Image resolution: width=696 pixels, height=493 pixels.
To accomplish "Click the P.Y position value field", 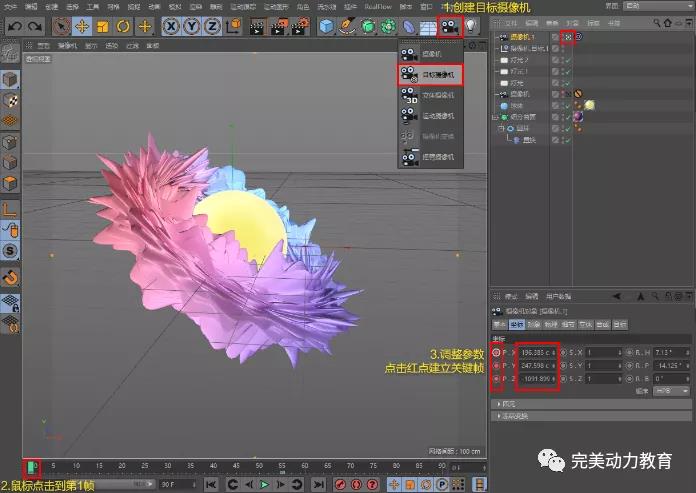I will 537,366.
